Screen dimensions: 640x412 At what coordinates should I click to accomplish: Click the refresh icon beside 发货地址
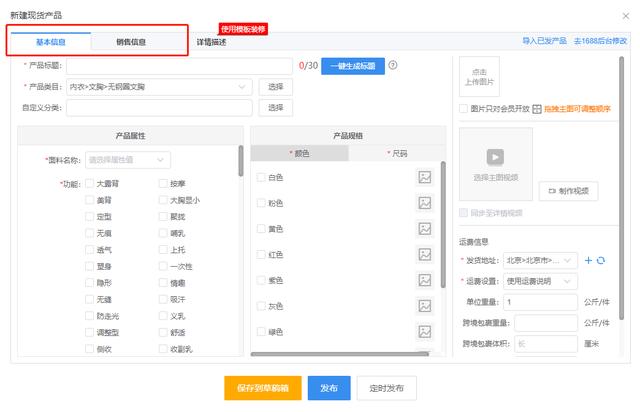click(601, 260)
